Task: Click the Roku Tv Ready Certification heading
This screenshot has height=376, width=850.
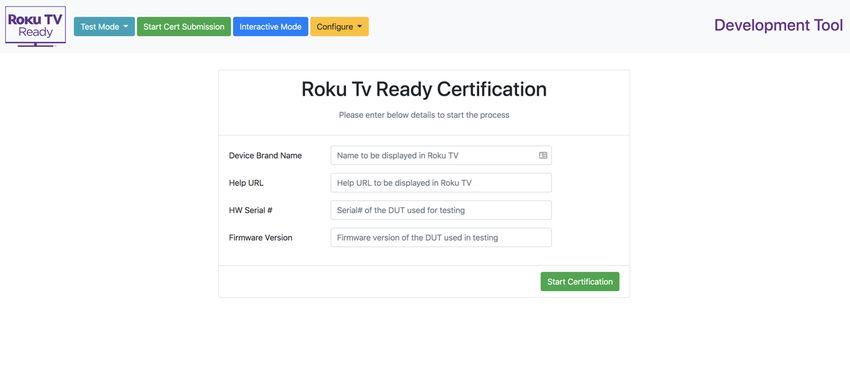Action: (424, 89)
